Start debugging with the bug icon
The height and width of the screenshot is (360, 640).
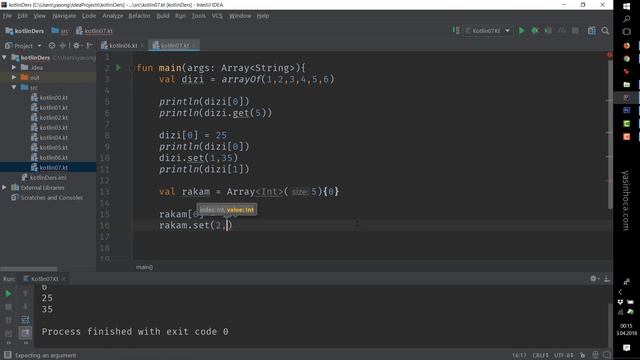[535, 31]
